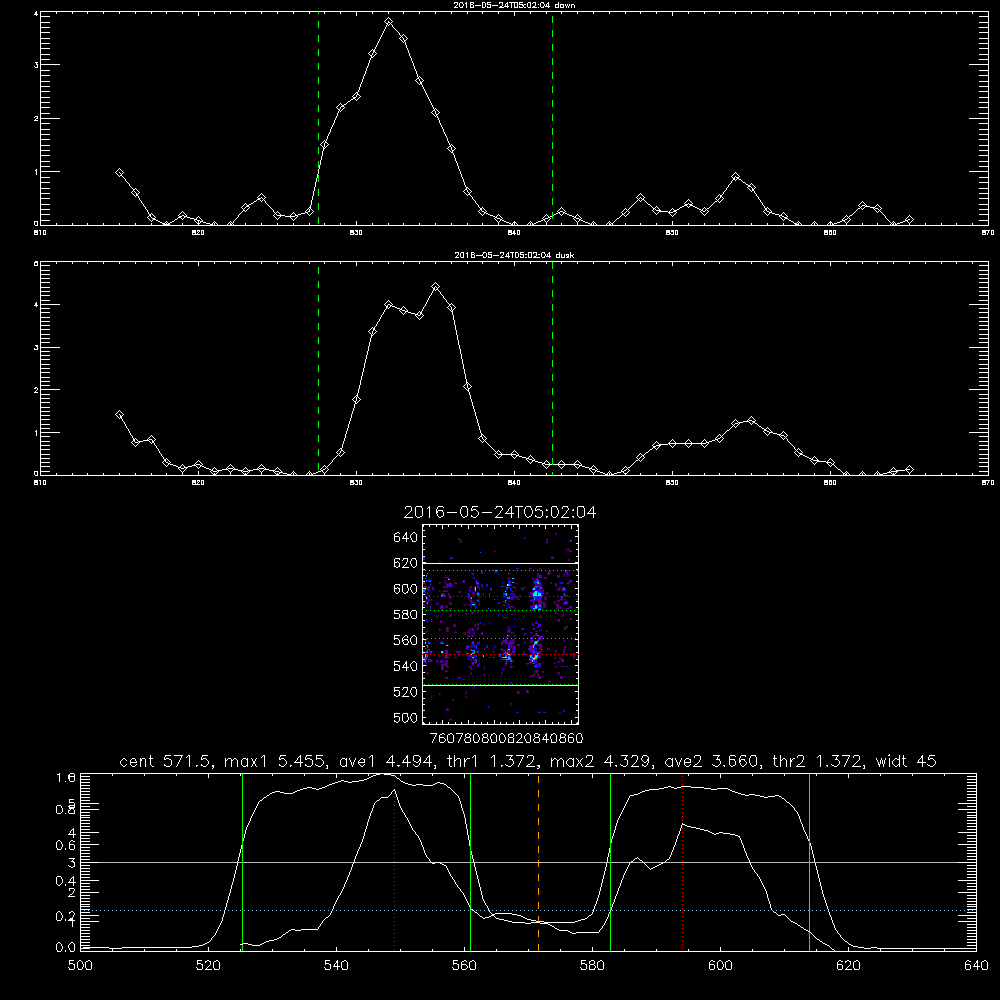This screenshot has width=1000, height=1000.
Task: Click the x-axis label 540 on bottom plot
Action: point(336,966)
